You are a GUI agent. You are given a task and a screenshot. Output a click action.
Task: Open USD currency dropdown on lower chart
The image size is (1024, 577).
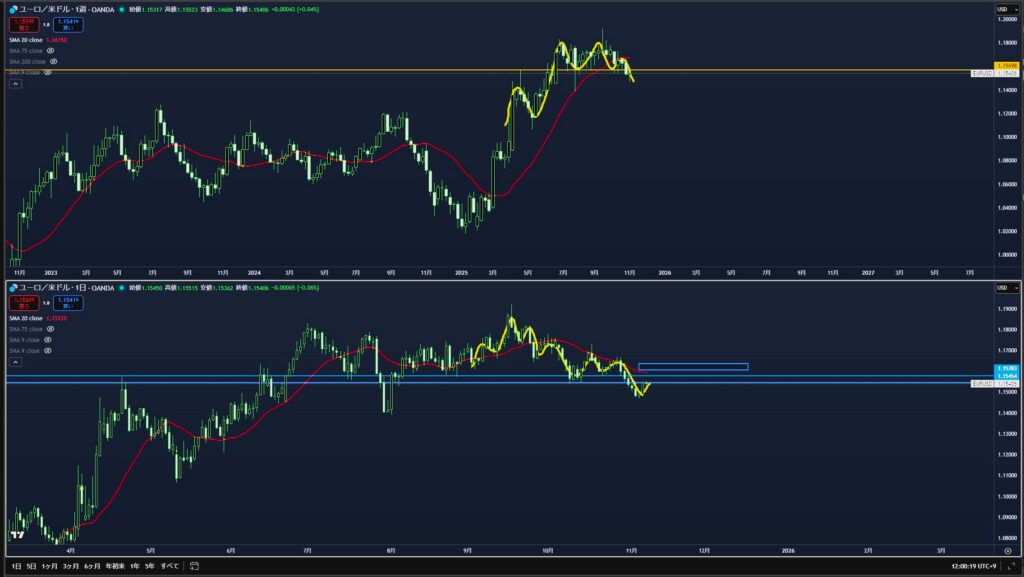coord(1003,288)
